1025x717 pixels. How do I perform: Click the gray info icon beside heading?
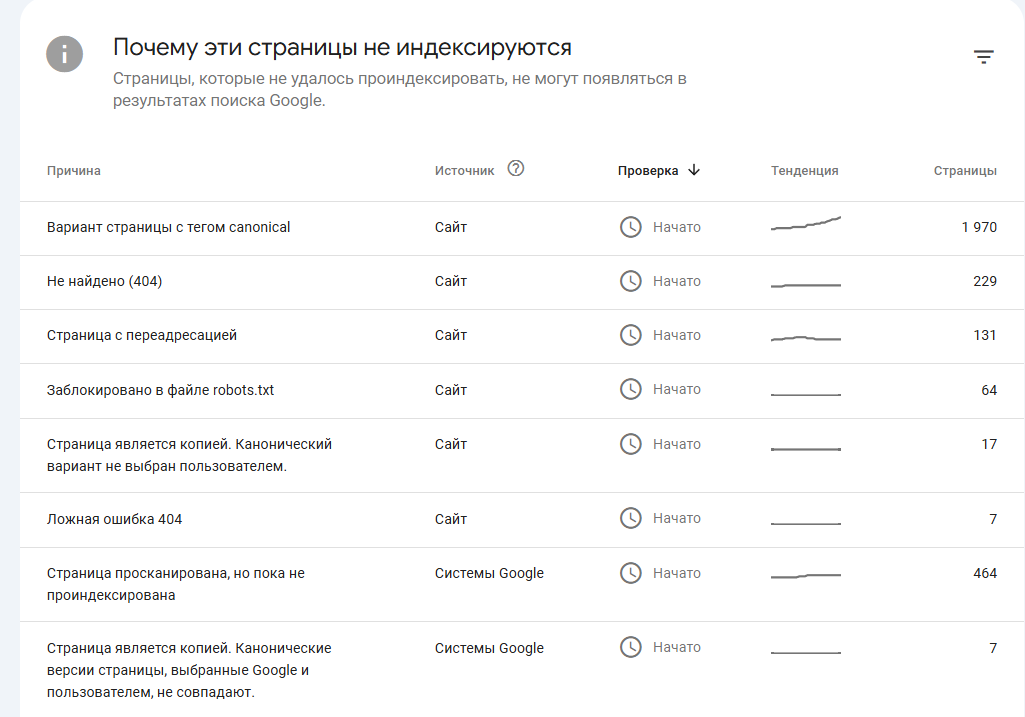click(x=64, y=54)
